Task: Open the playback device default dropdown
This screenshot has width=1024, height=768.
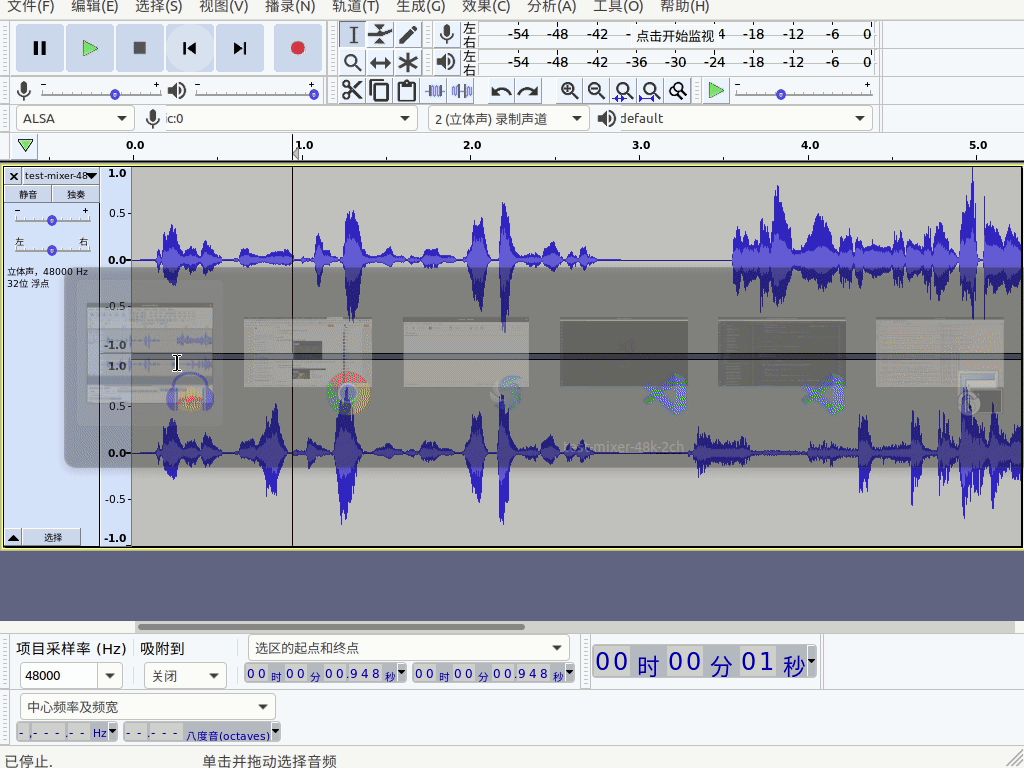Action: 744,118
